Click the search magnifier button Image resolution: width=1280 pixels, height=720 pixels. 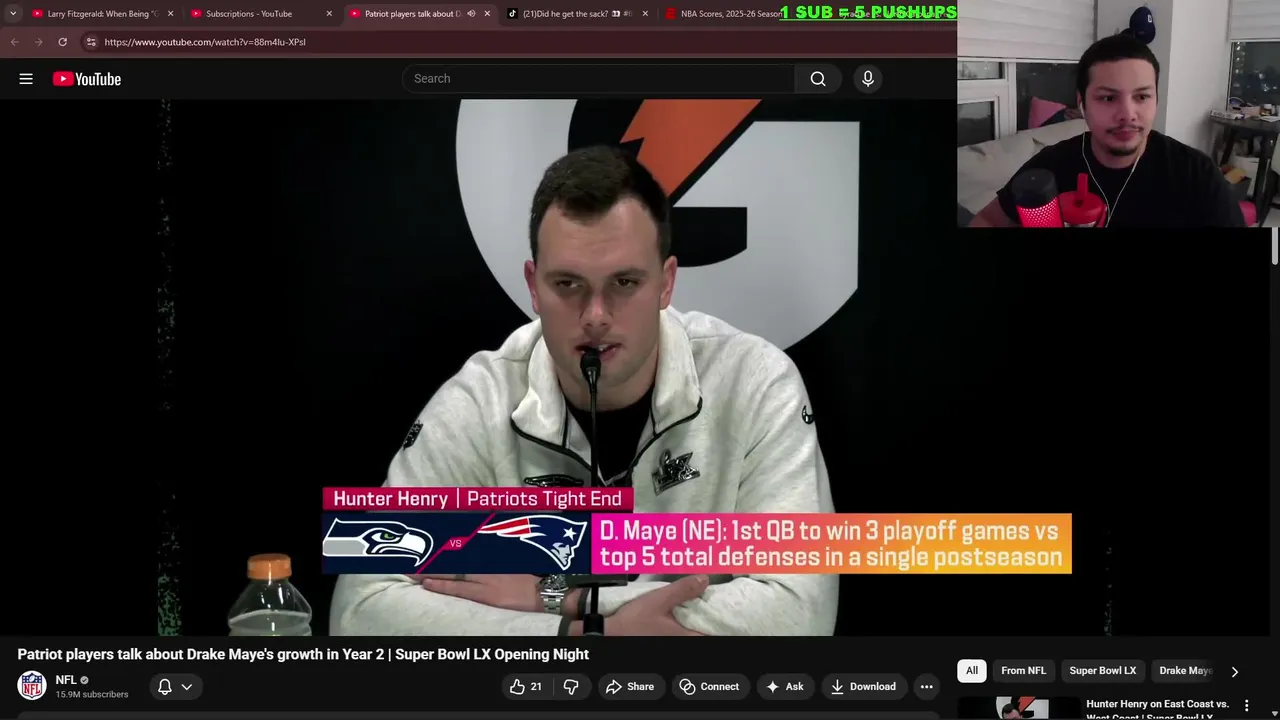818,79
